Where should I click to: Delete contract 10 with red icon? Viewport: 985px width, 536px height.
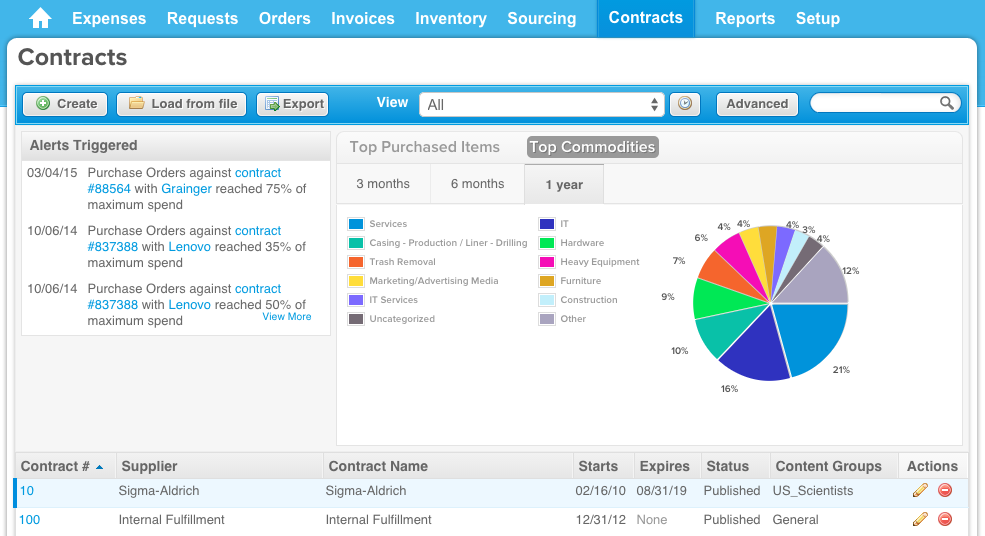pos(945,491)
